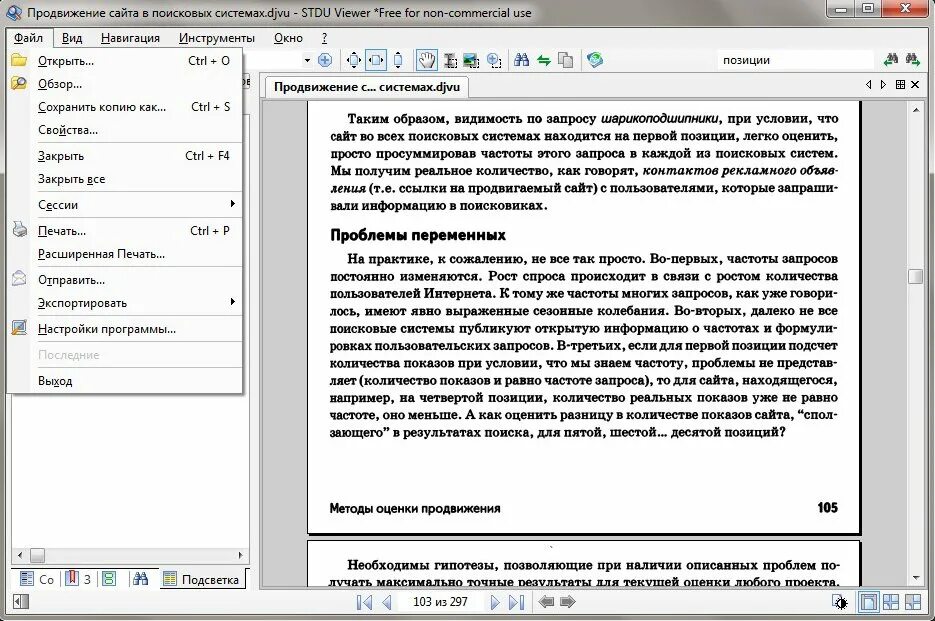Show previous tab with left triangle arrow
Screen dimensions: 935x621
pyautogui.click(x=868, y=85)
